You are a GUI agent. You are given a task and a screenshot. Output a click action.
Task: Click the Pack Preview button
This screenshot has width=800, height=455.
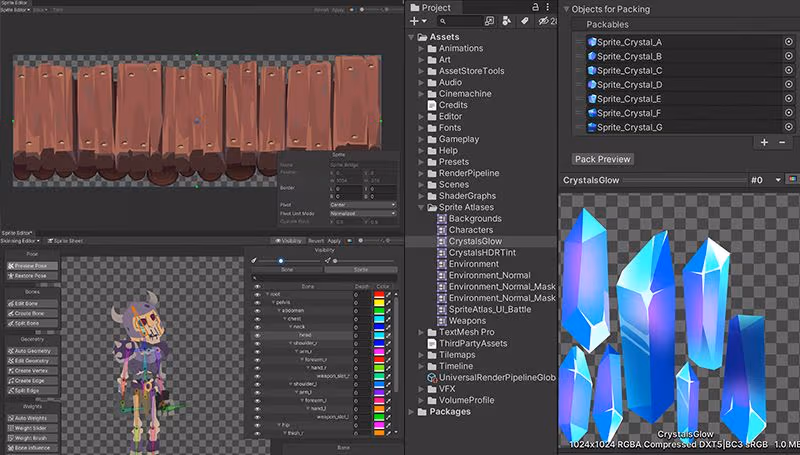pos(602,159)
